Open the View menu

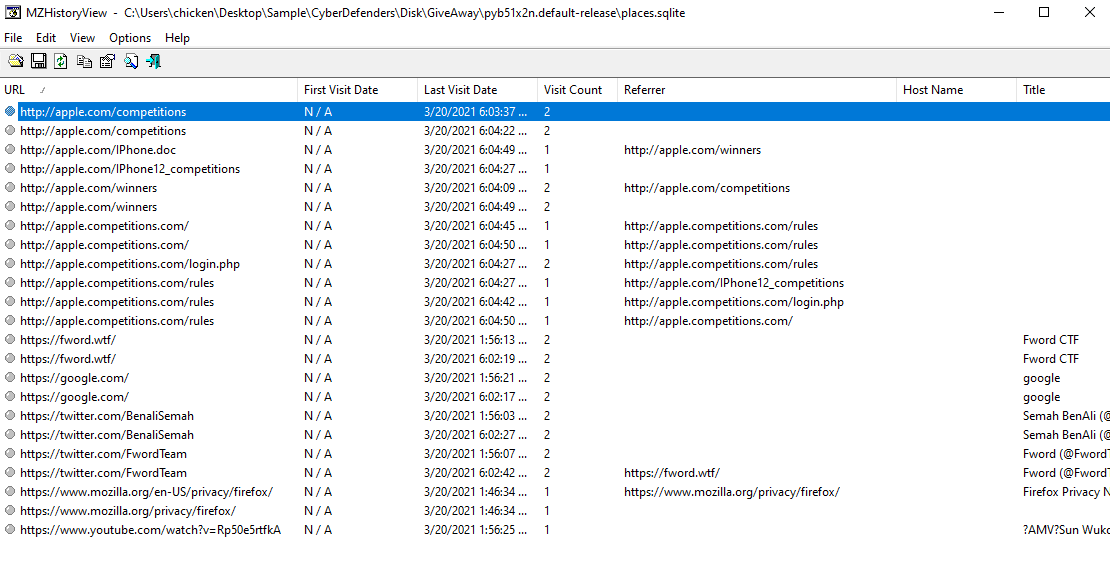[83, 38]
